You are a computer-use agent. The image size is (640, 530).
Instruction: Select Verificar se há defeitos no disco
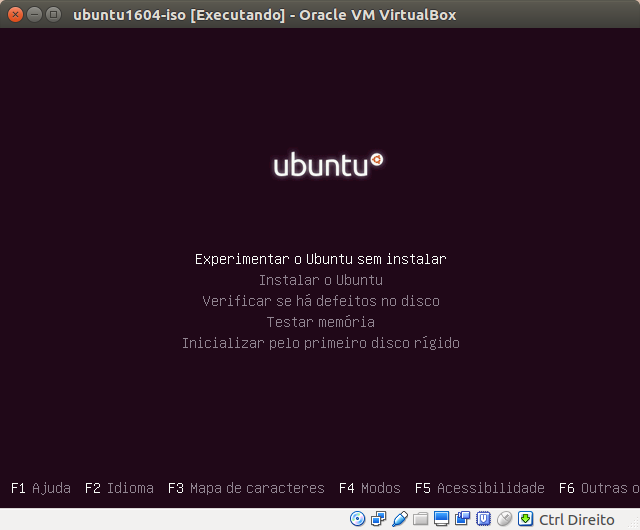point(321,301)
